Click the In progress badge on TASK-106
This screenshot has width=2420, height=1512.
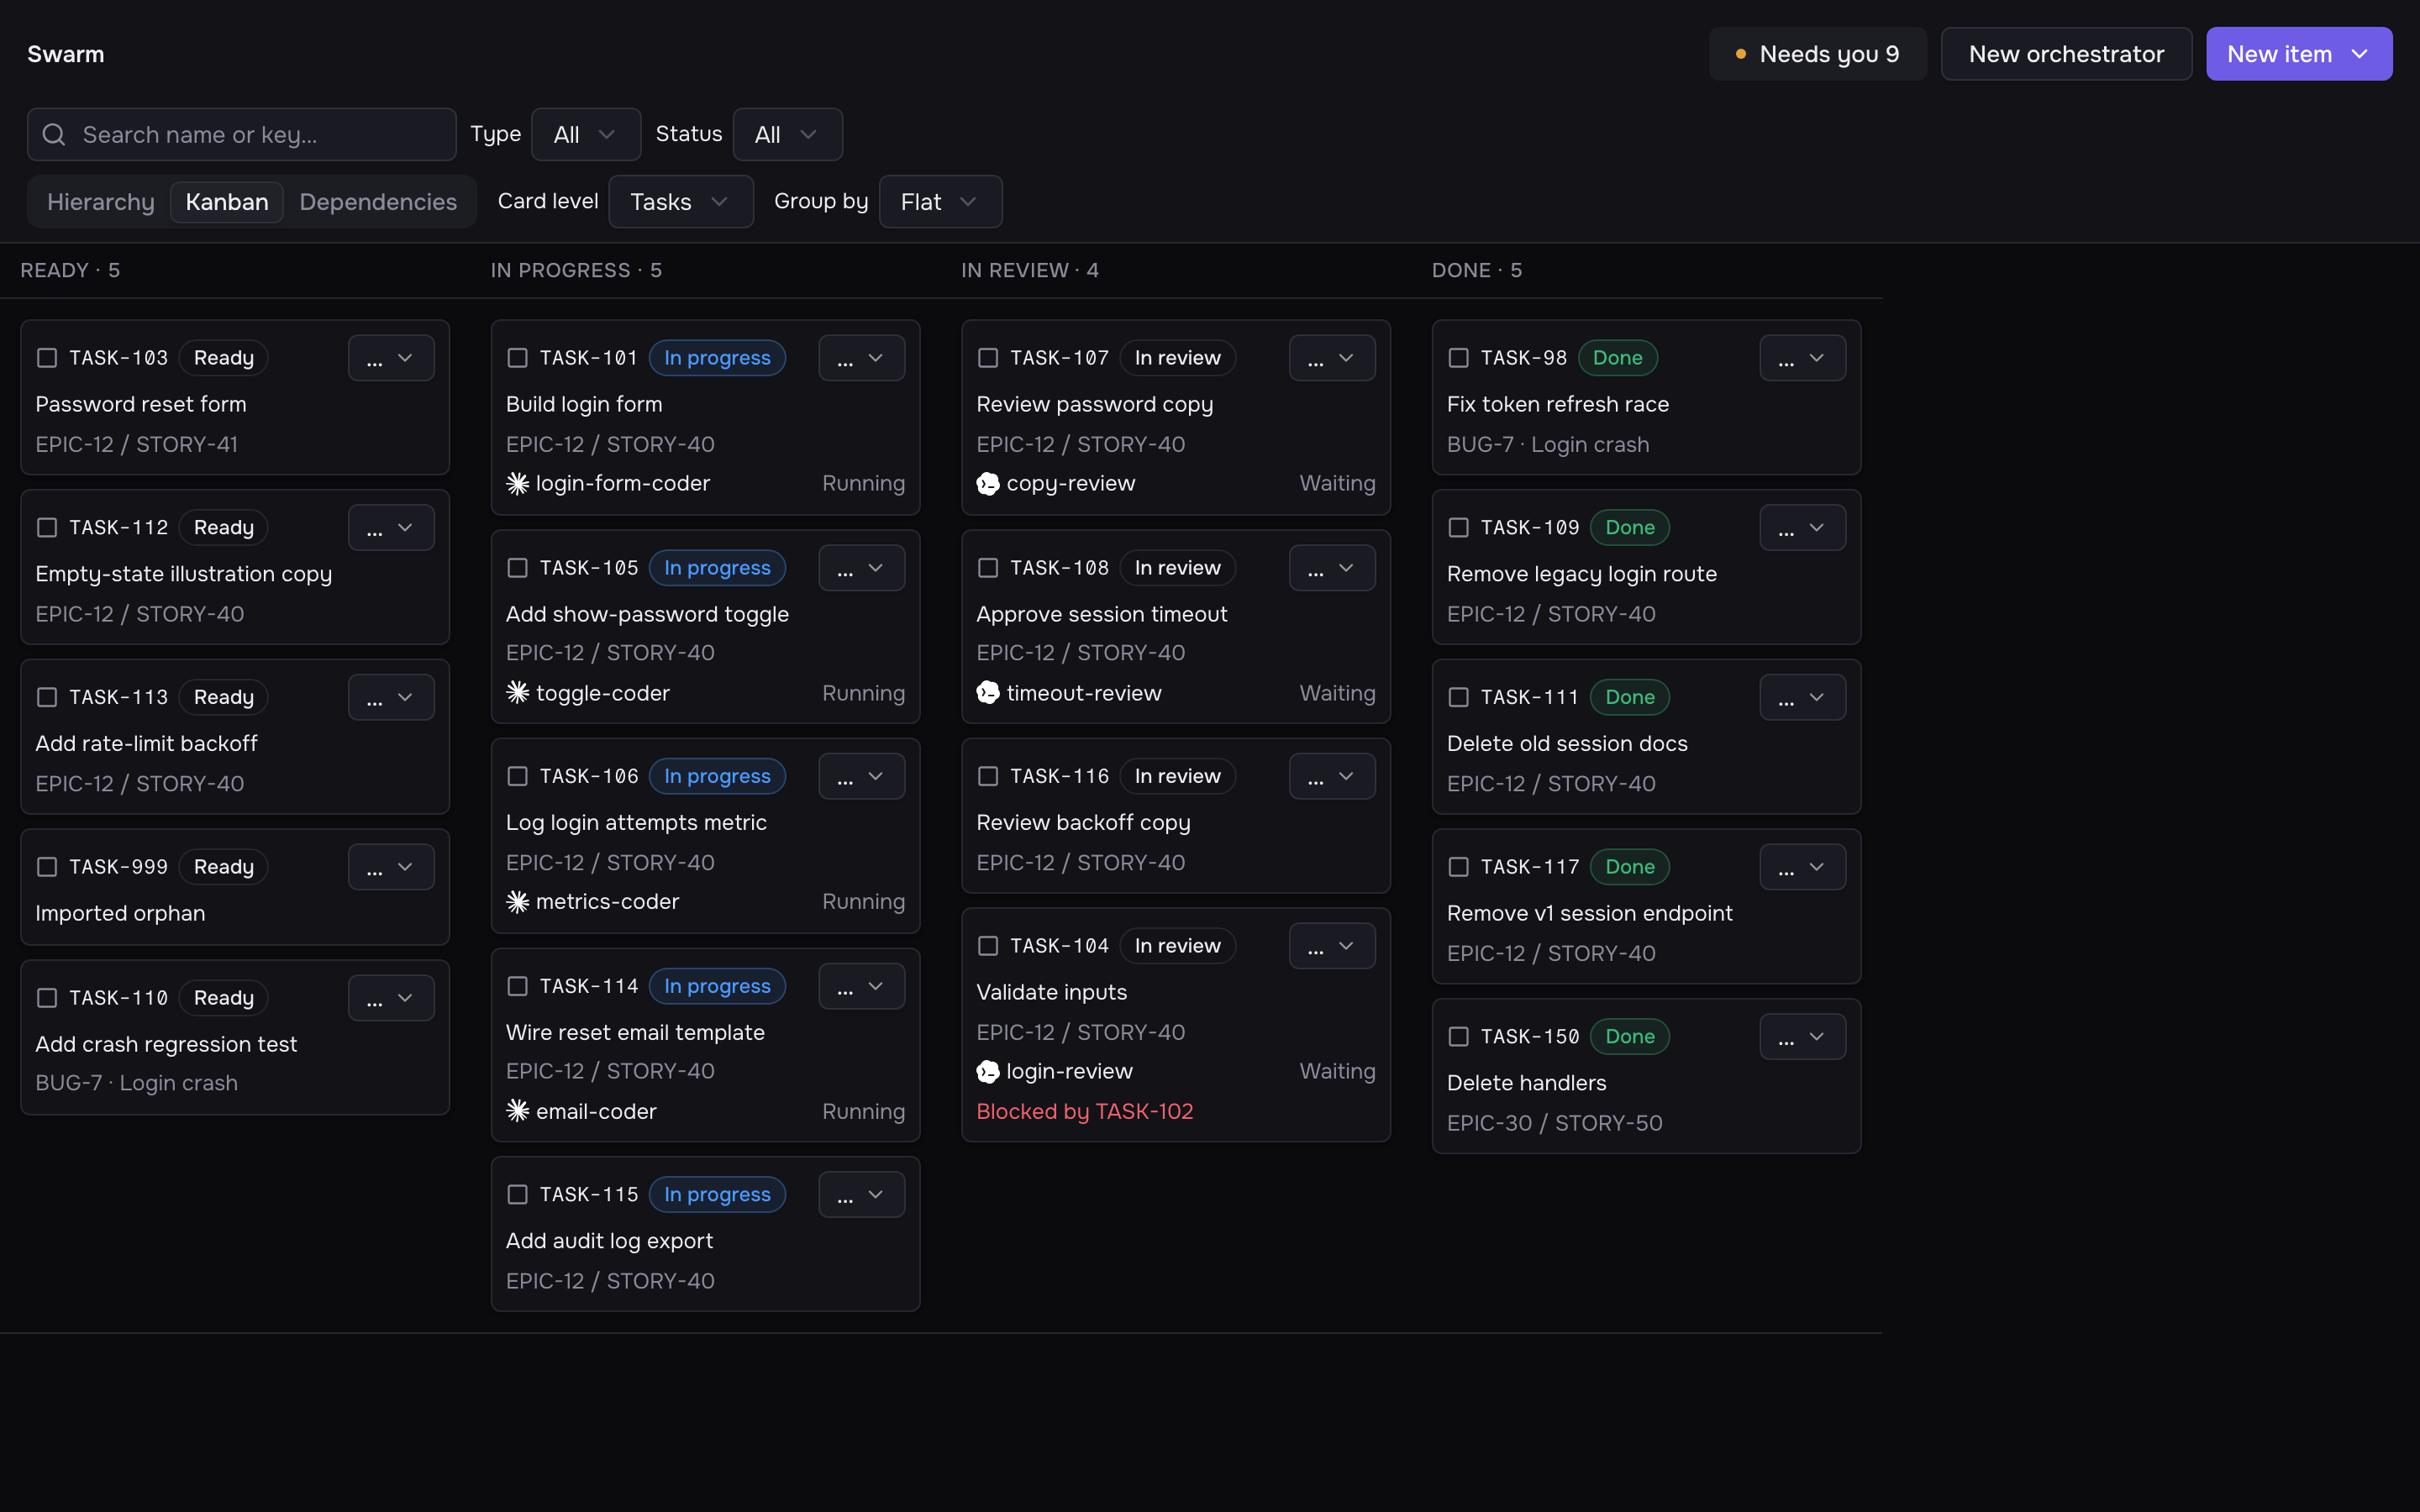coord(717,776)
